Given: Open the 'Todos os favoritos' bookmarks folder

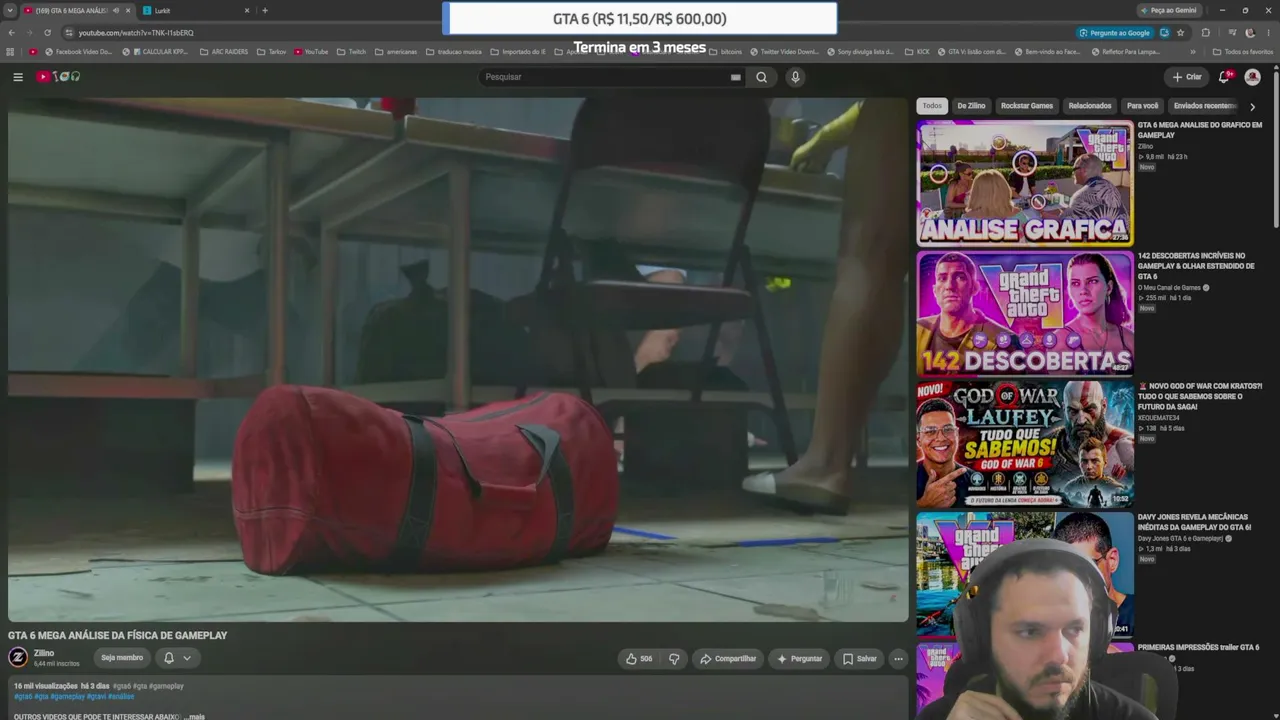Looking at the screenshot, I should pos(1243,52).
